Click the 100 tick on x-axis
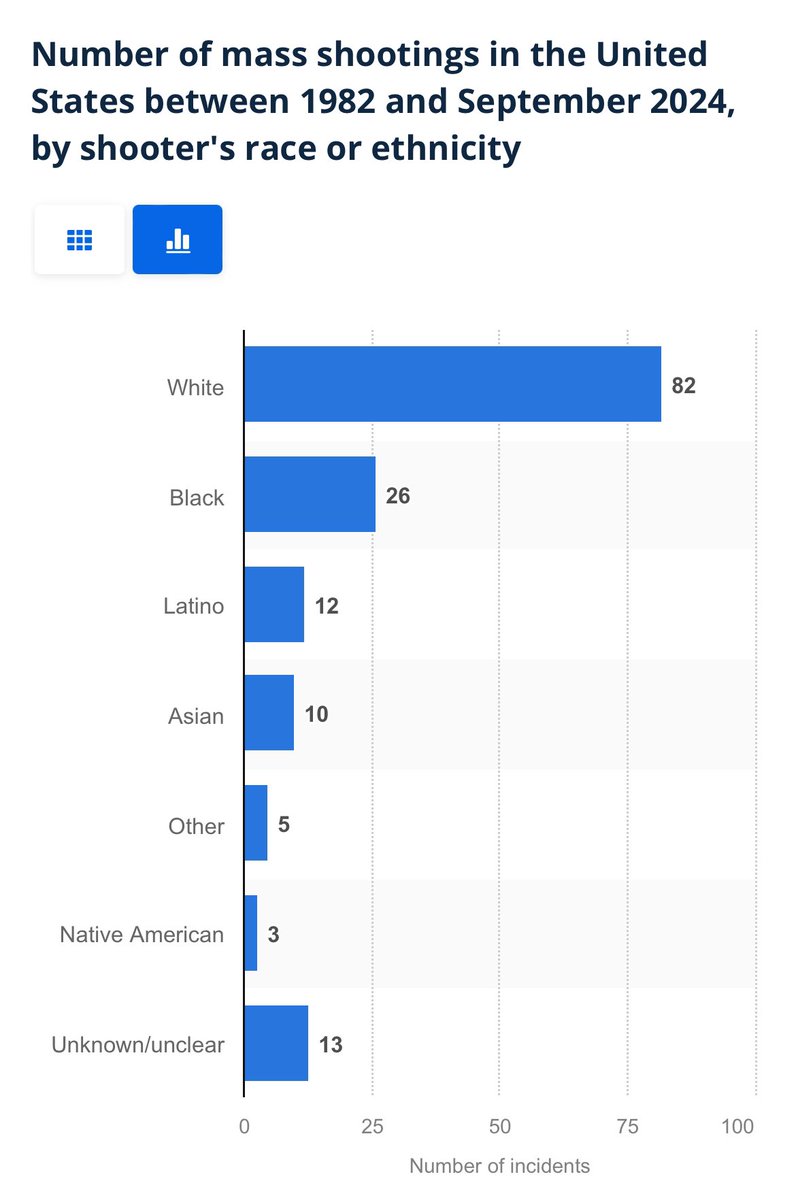 point(738,1126)
